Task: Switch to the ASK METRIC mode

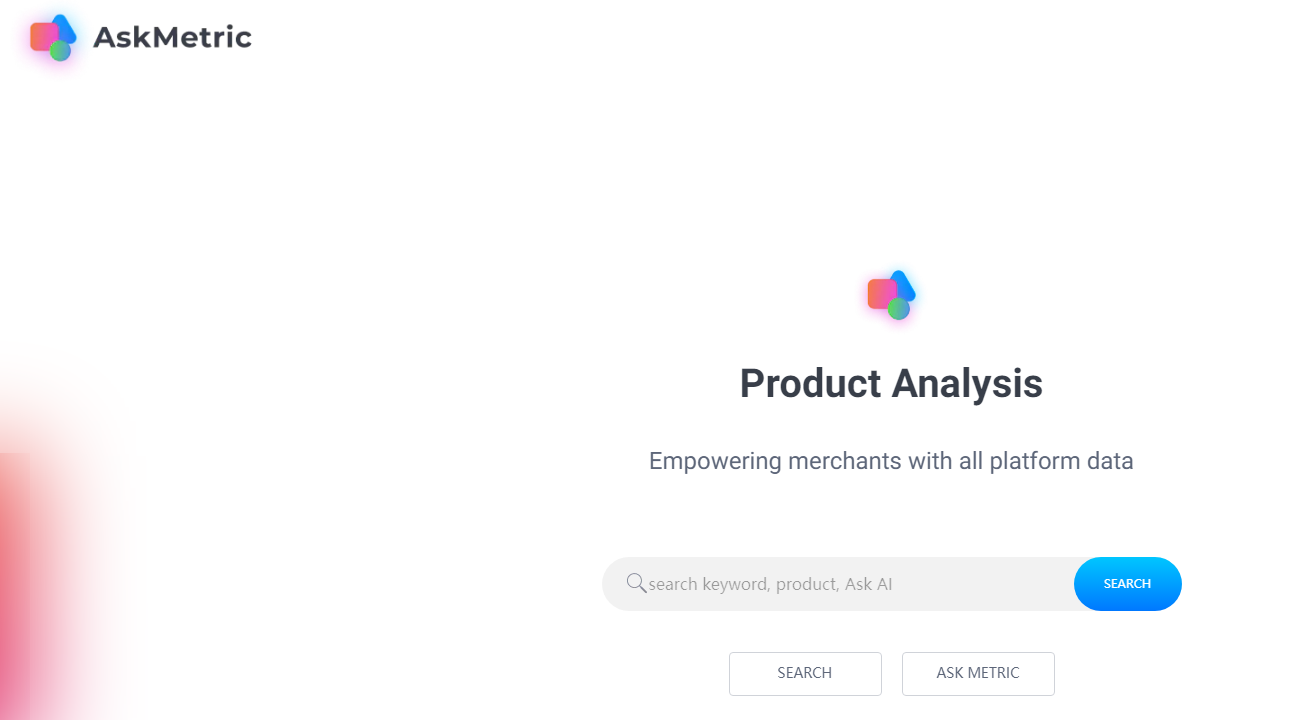Action: (978, 673)
